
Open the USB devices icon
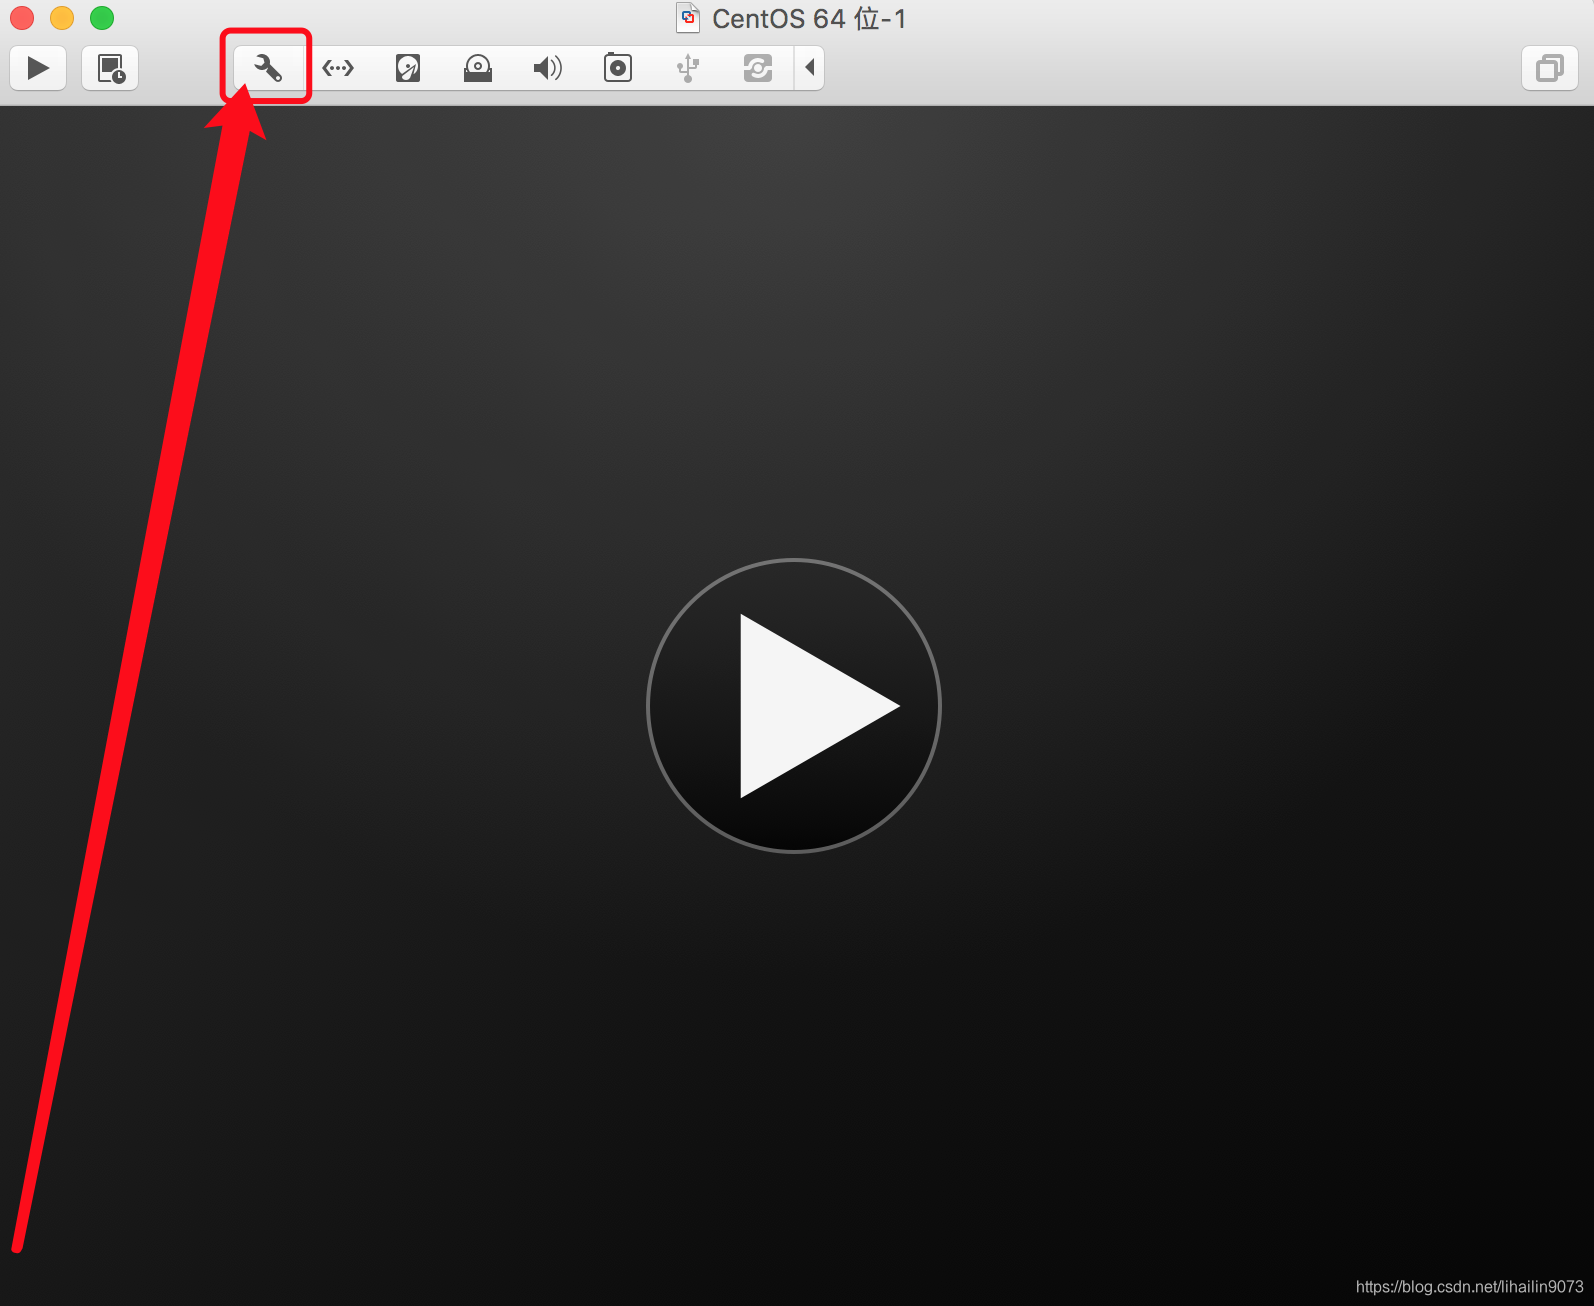(x=688, y=68)
